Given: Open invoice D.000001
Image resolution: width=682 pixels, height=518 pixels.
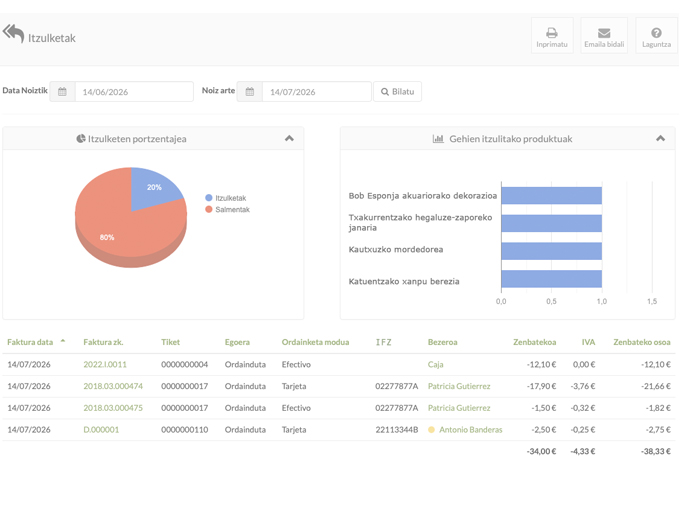Looking at the screenshot, I should [101, 430].
